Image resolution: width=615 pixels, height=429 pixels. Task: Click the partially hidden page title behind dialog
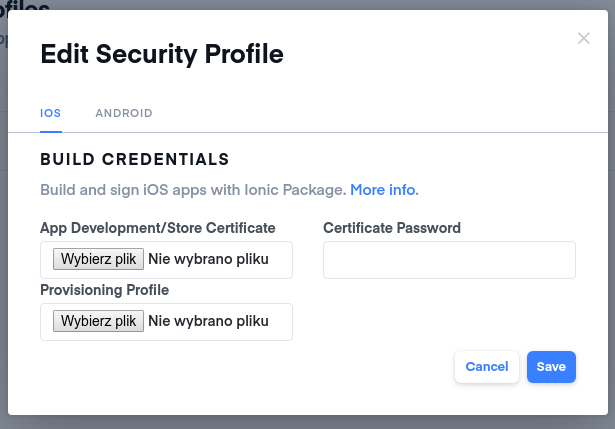(24, 5)
